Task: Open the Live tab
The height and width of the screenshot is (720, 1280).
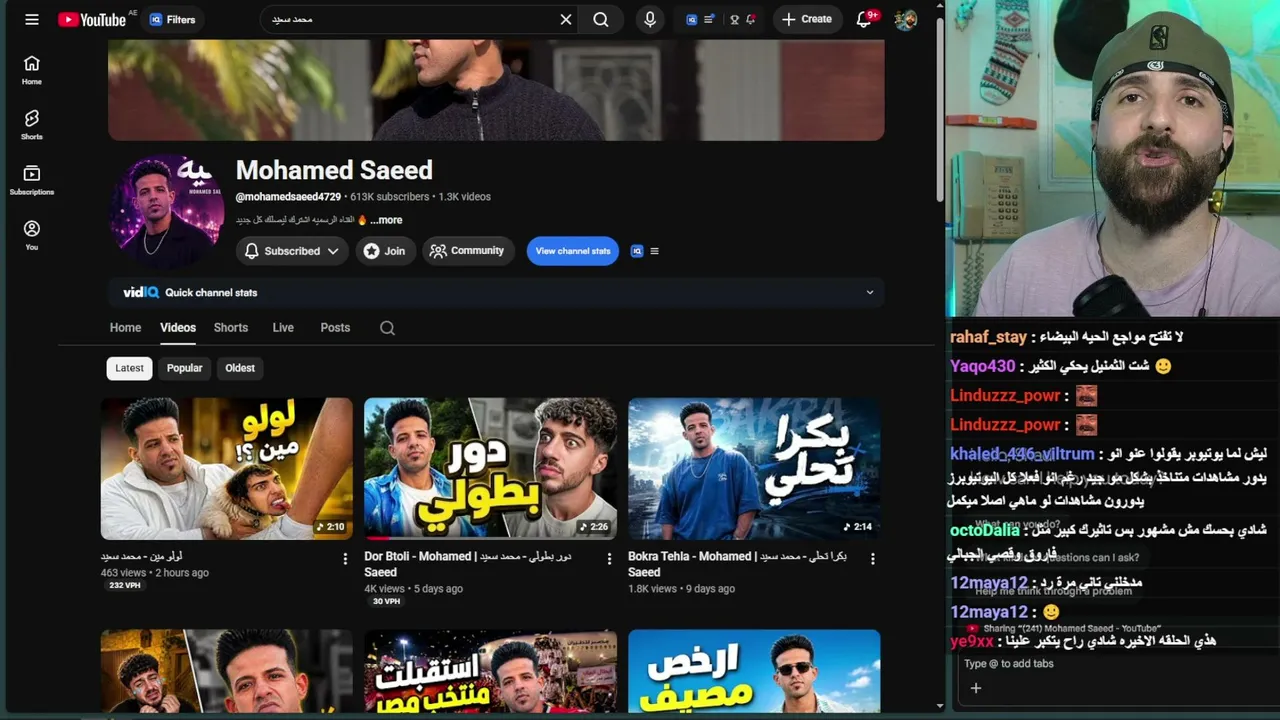Action: click(283, 328)
